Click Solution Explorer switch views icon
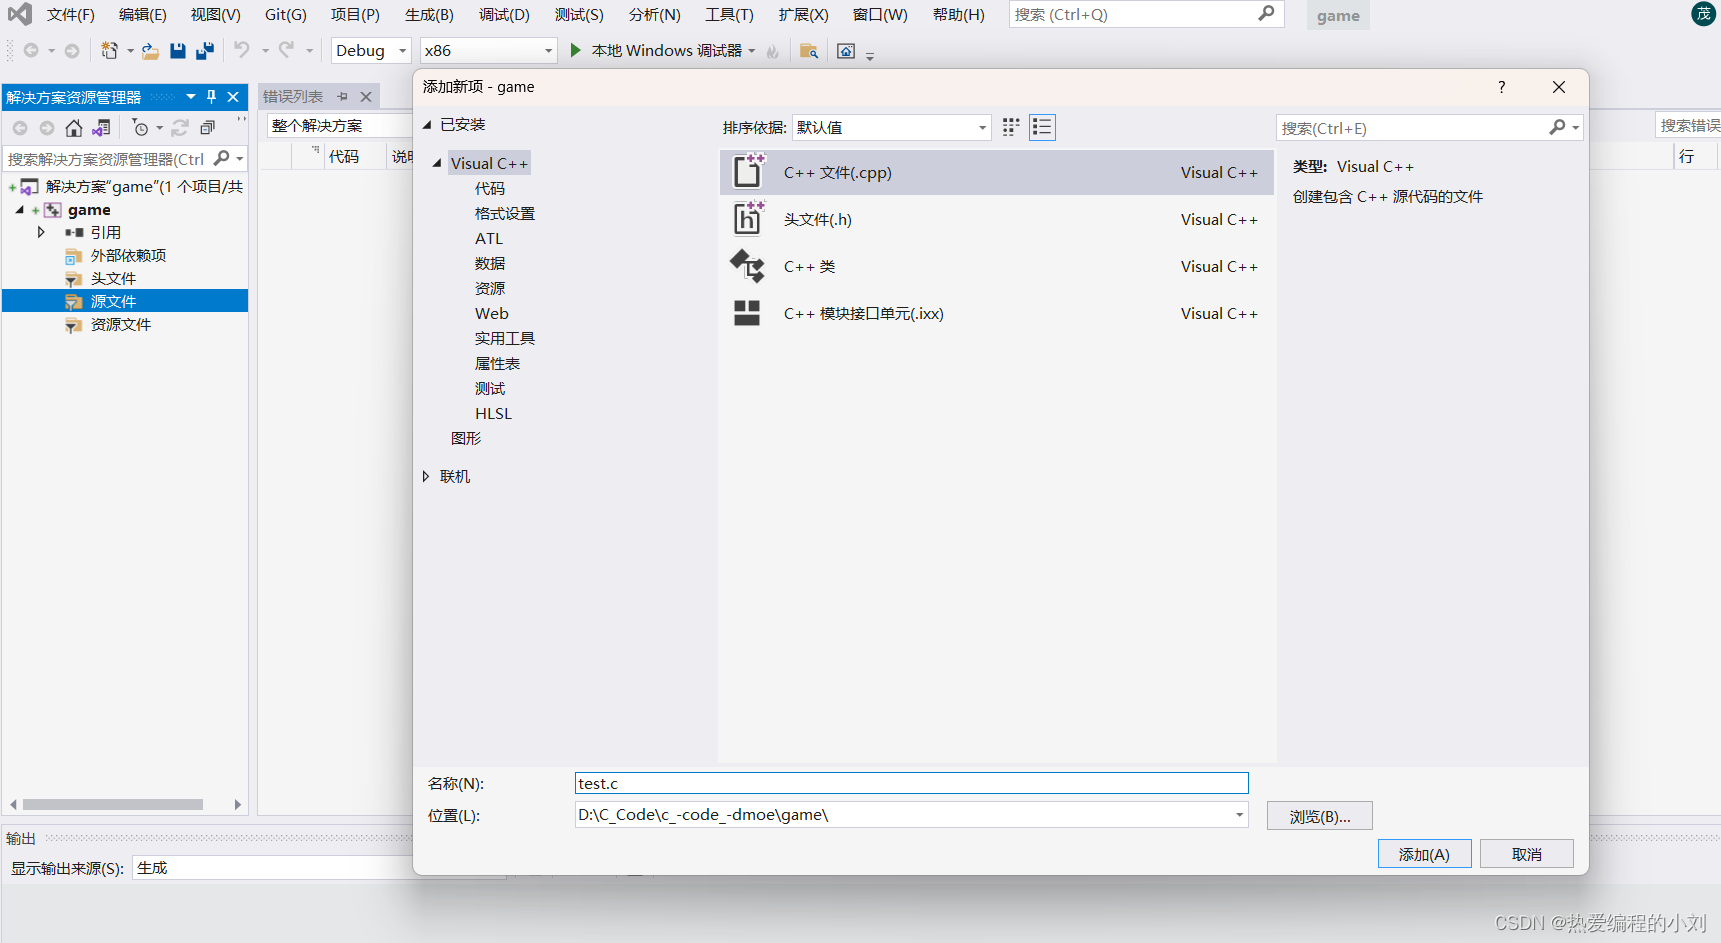Screen dimensions: 1721x943 [x=101, y=128]
